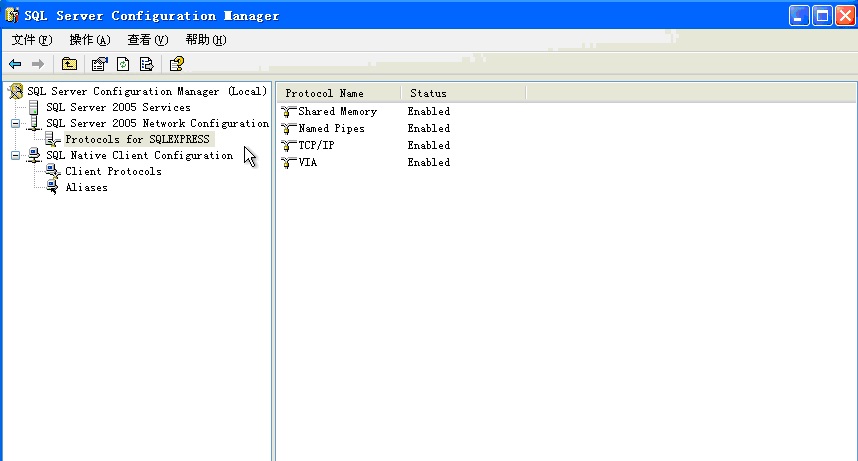Sort by the Protocol Name column header
The image size is (858, 461).
point(339,93)
